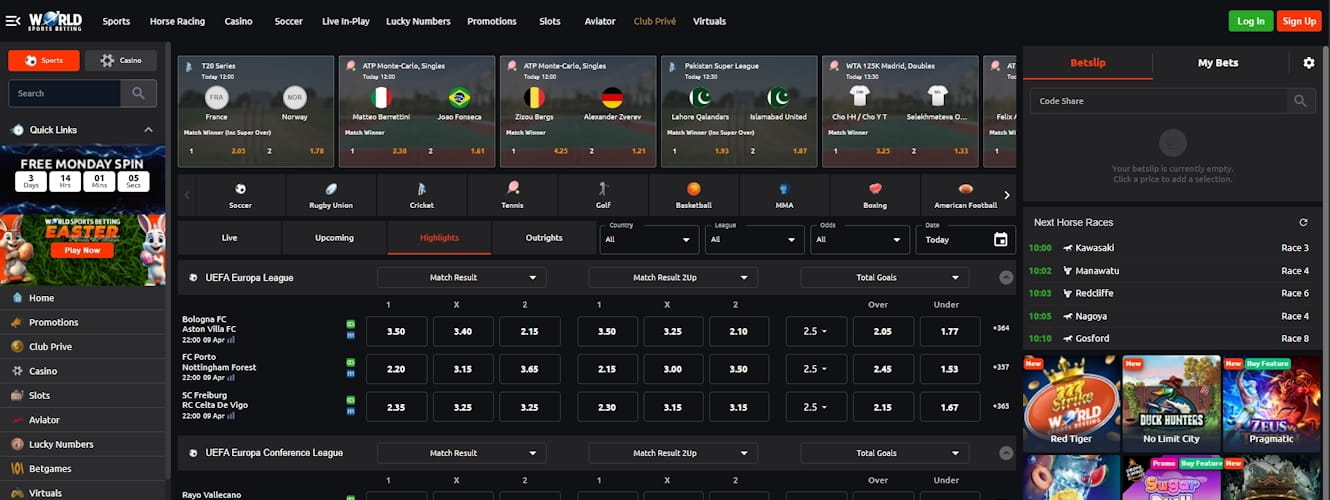
Task: Click the green Log In button
Action: 1250,21
